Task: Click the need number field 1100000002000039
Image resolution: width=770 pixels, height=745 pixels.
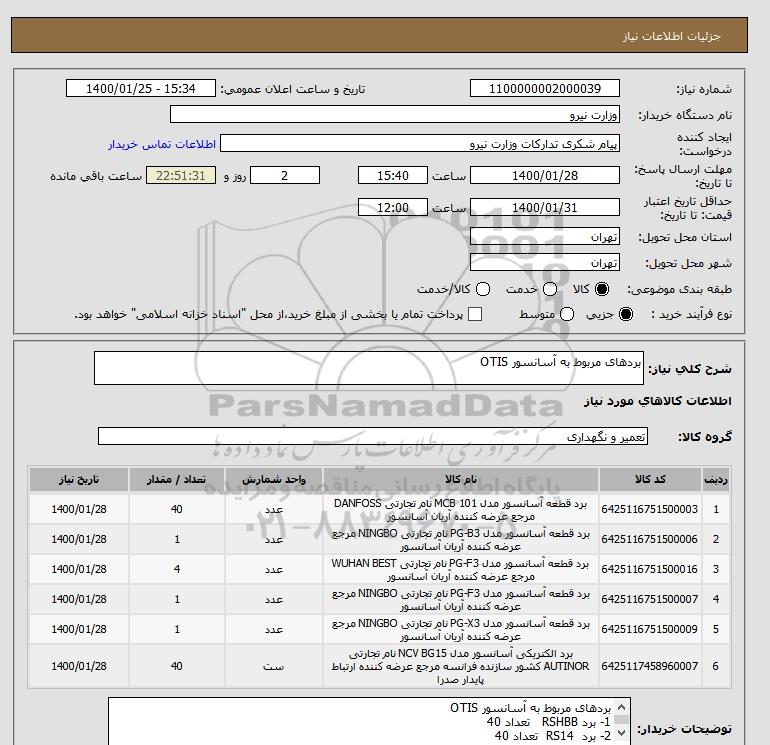Action: click(x=545, y=88)
